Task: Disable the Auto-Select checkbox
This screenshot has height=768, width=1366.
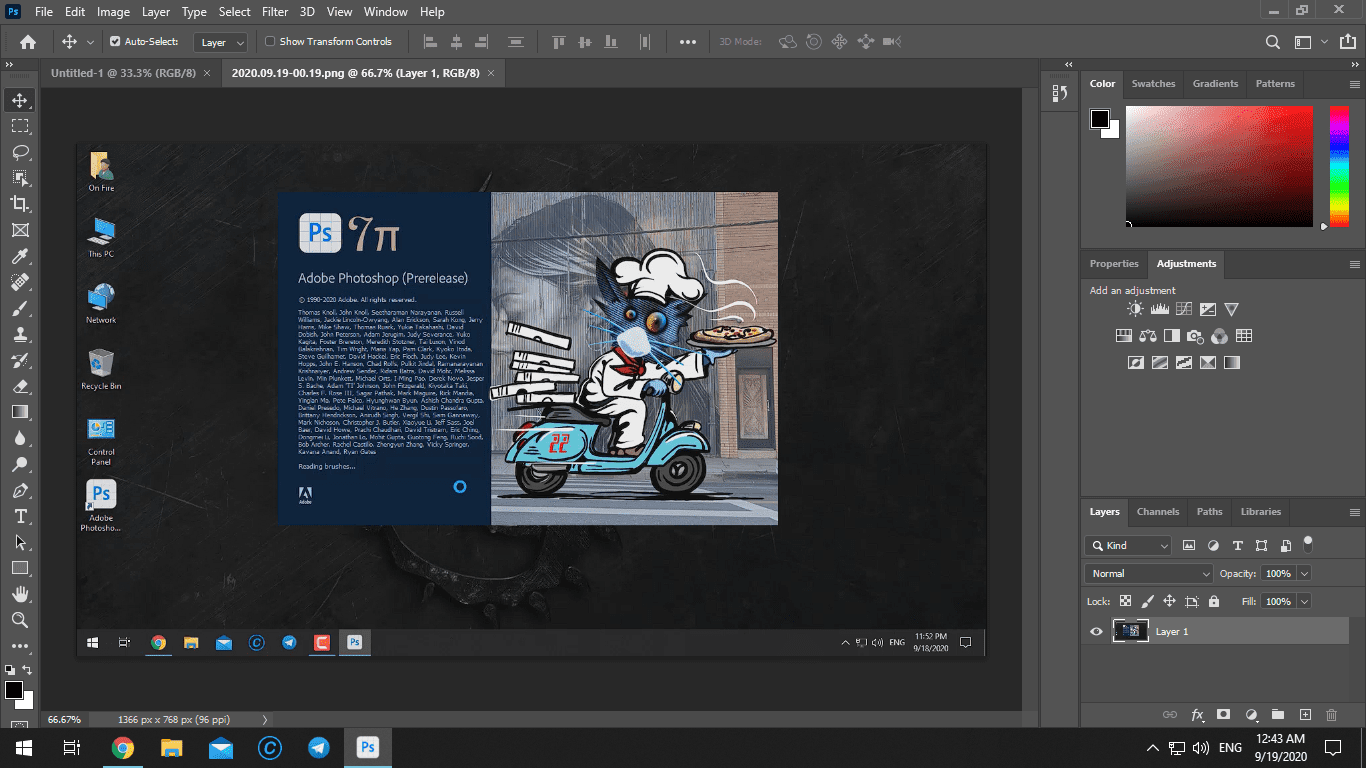Action: (115, 42)
